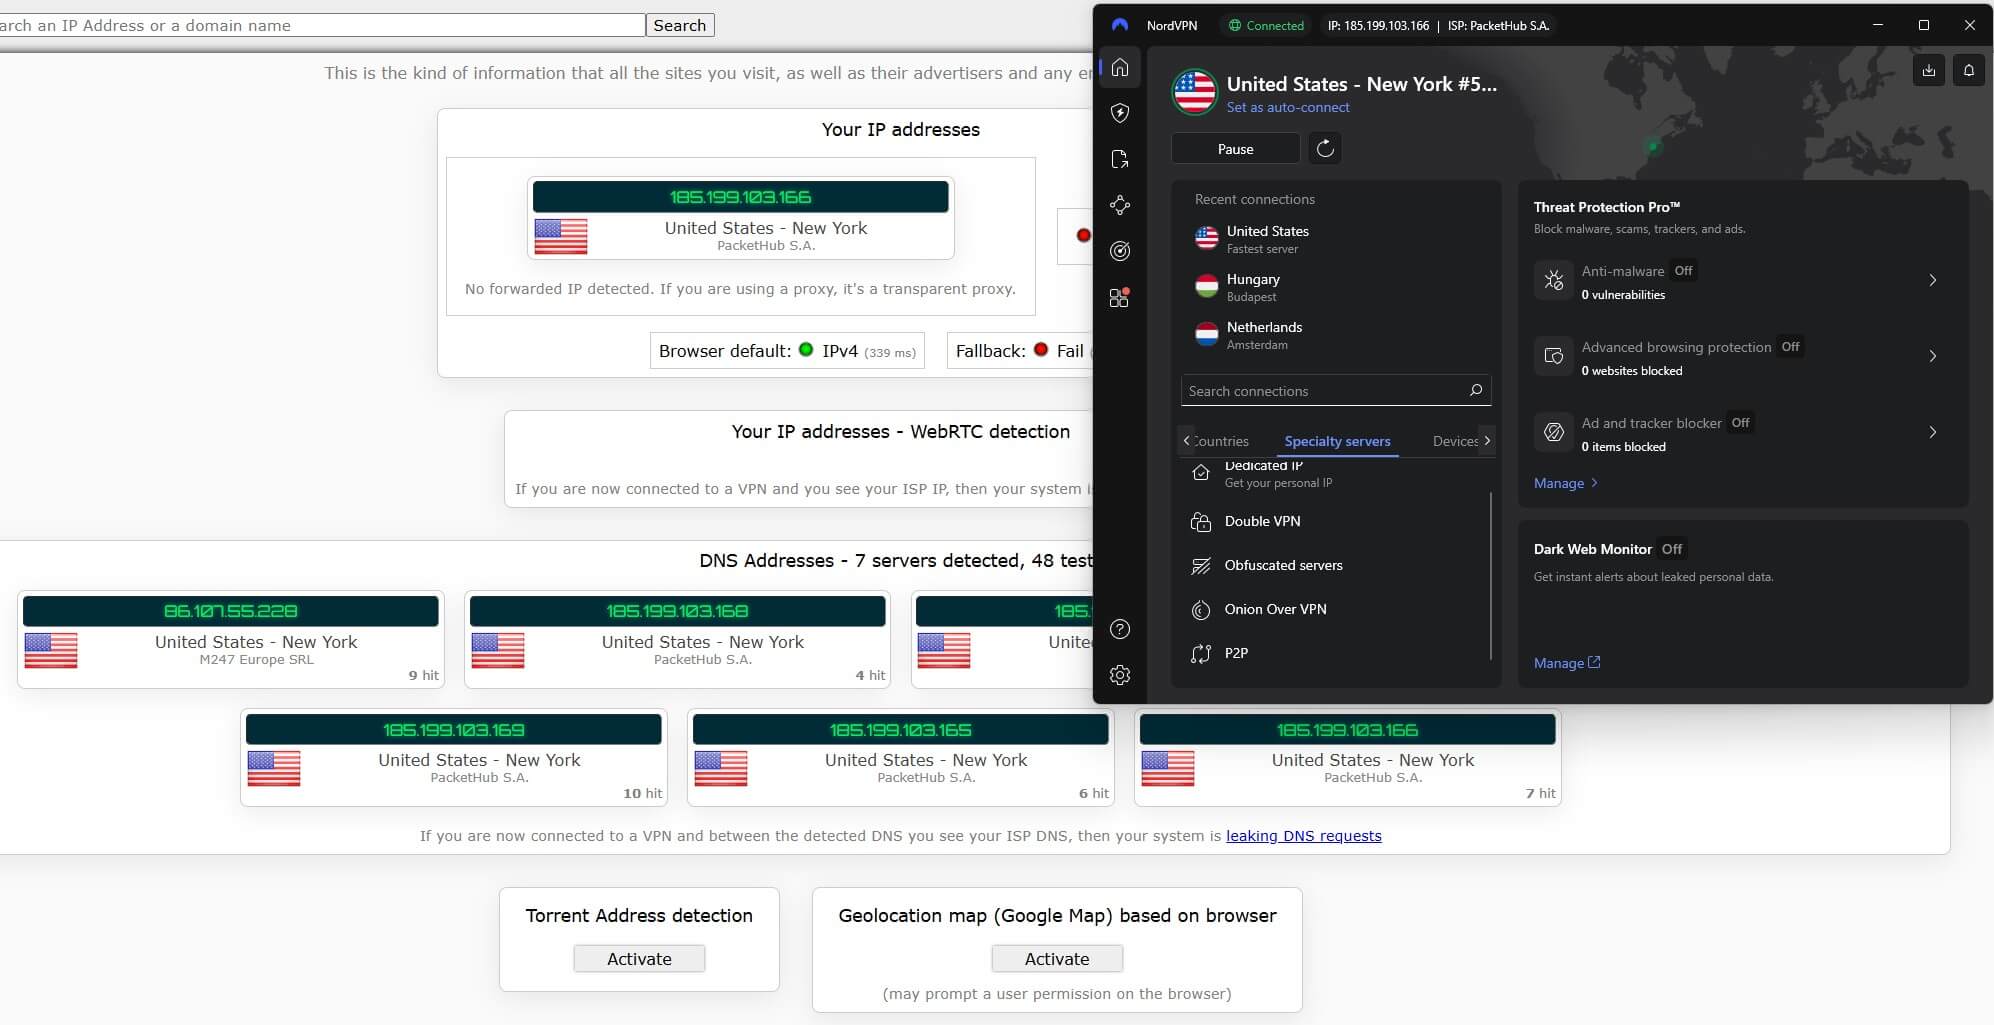1994x1025 pixels.
Task: Switch to the Specialty servers tab
Action: [x=1337, y=441]
